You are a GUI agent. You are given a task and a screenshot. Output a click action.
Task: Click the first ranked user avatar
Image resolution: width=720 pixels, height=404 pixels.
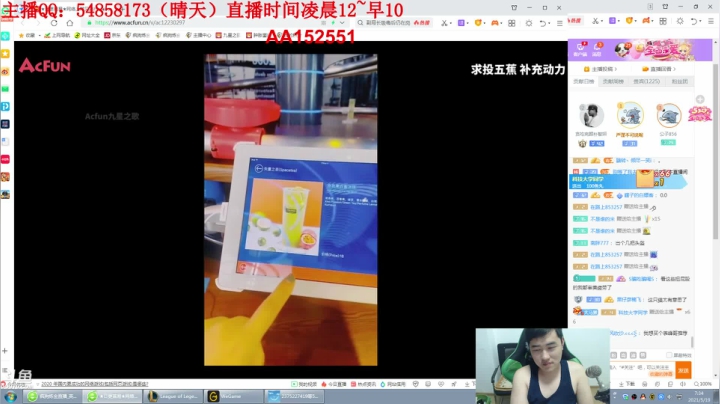(x=591, y=115)
